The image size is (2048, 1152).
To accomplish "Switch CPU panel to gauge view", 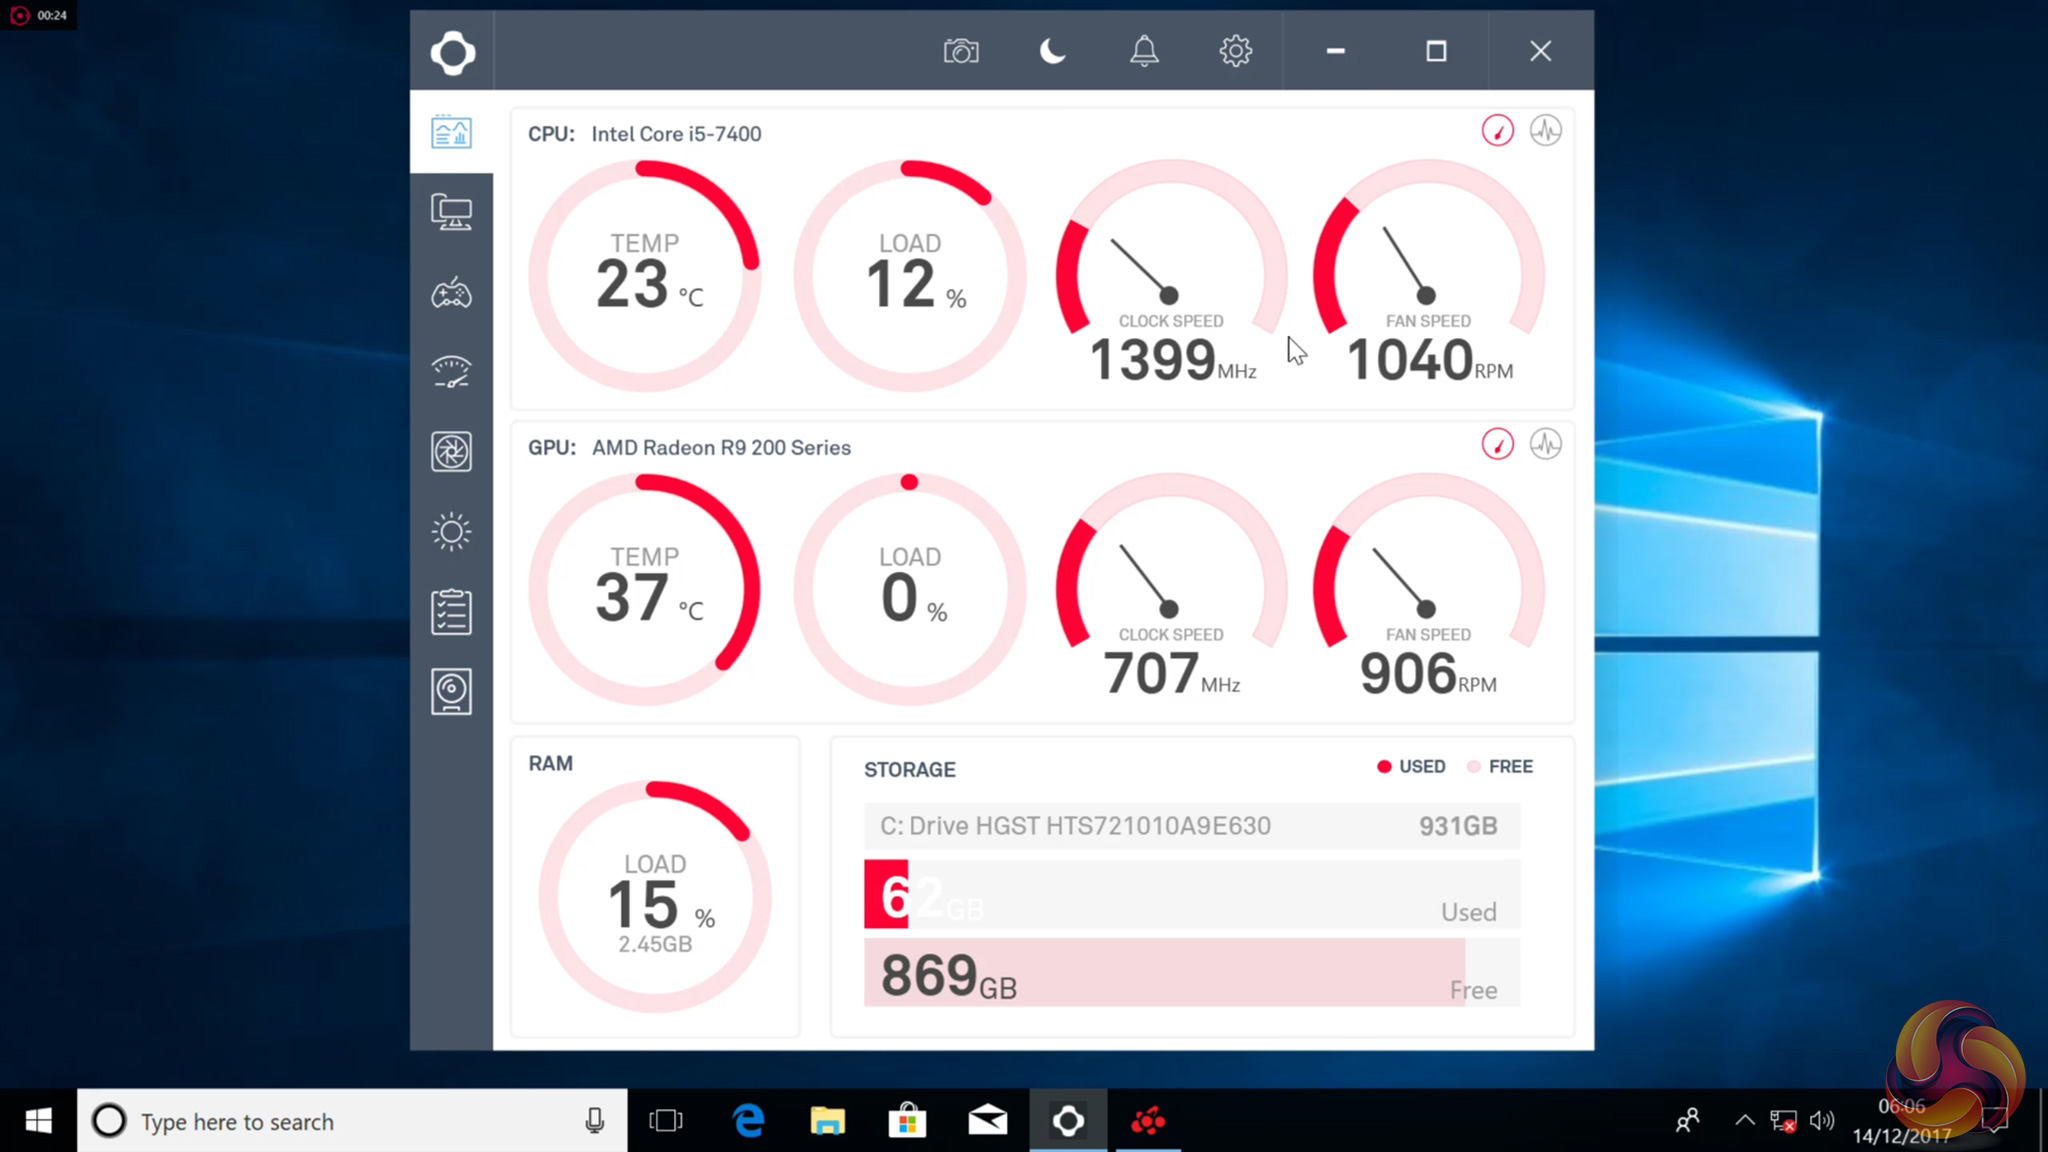I will pos(1497,131).
